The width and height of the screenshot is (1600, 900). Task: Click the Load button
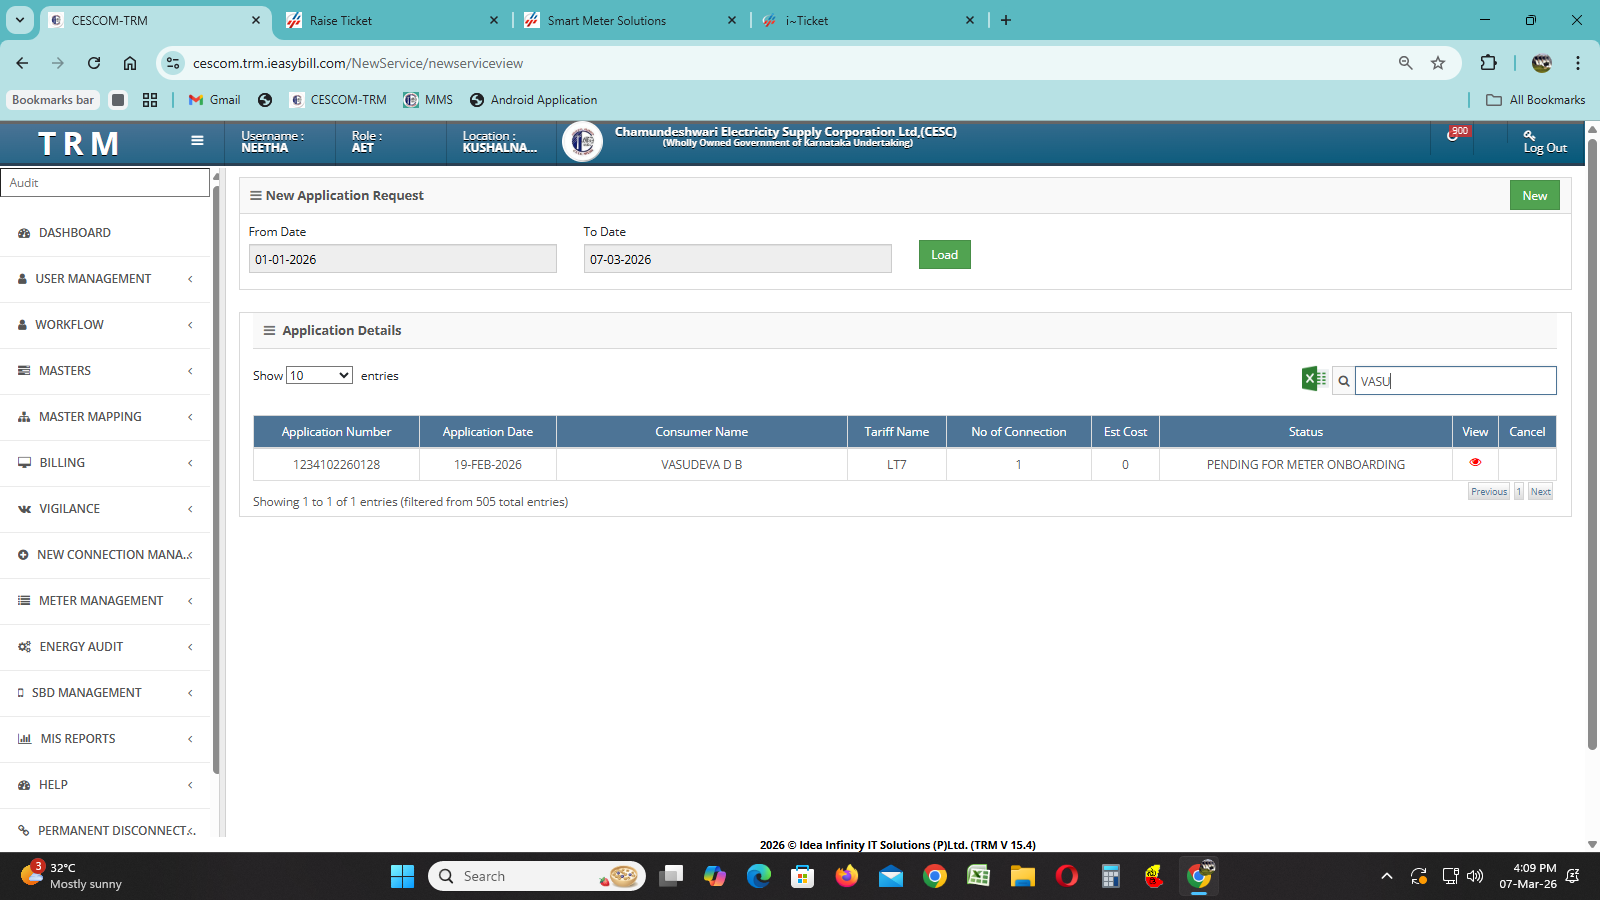pos(944,255)
